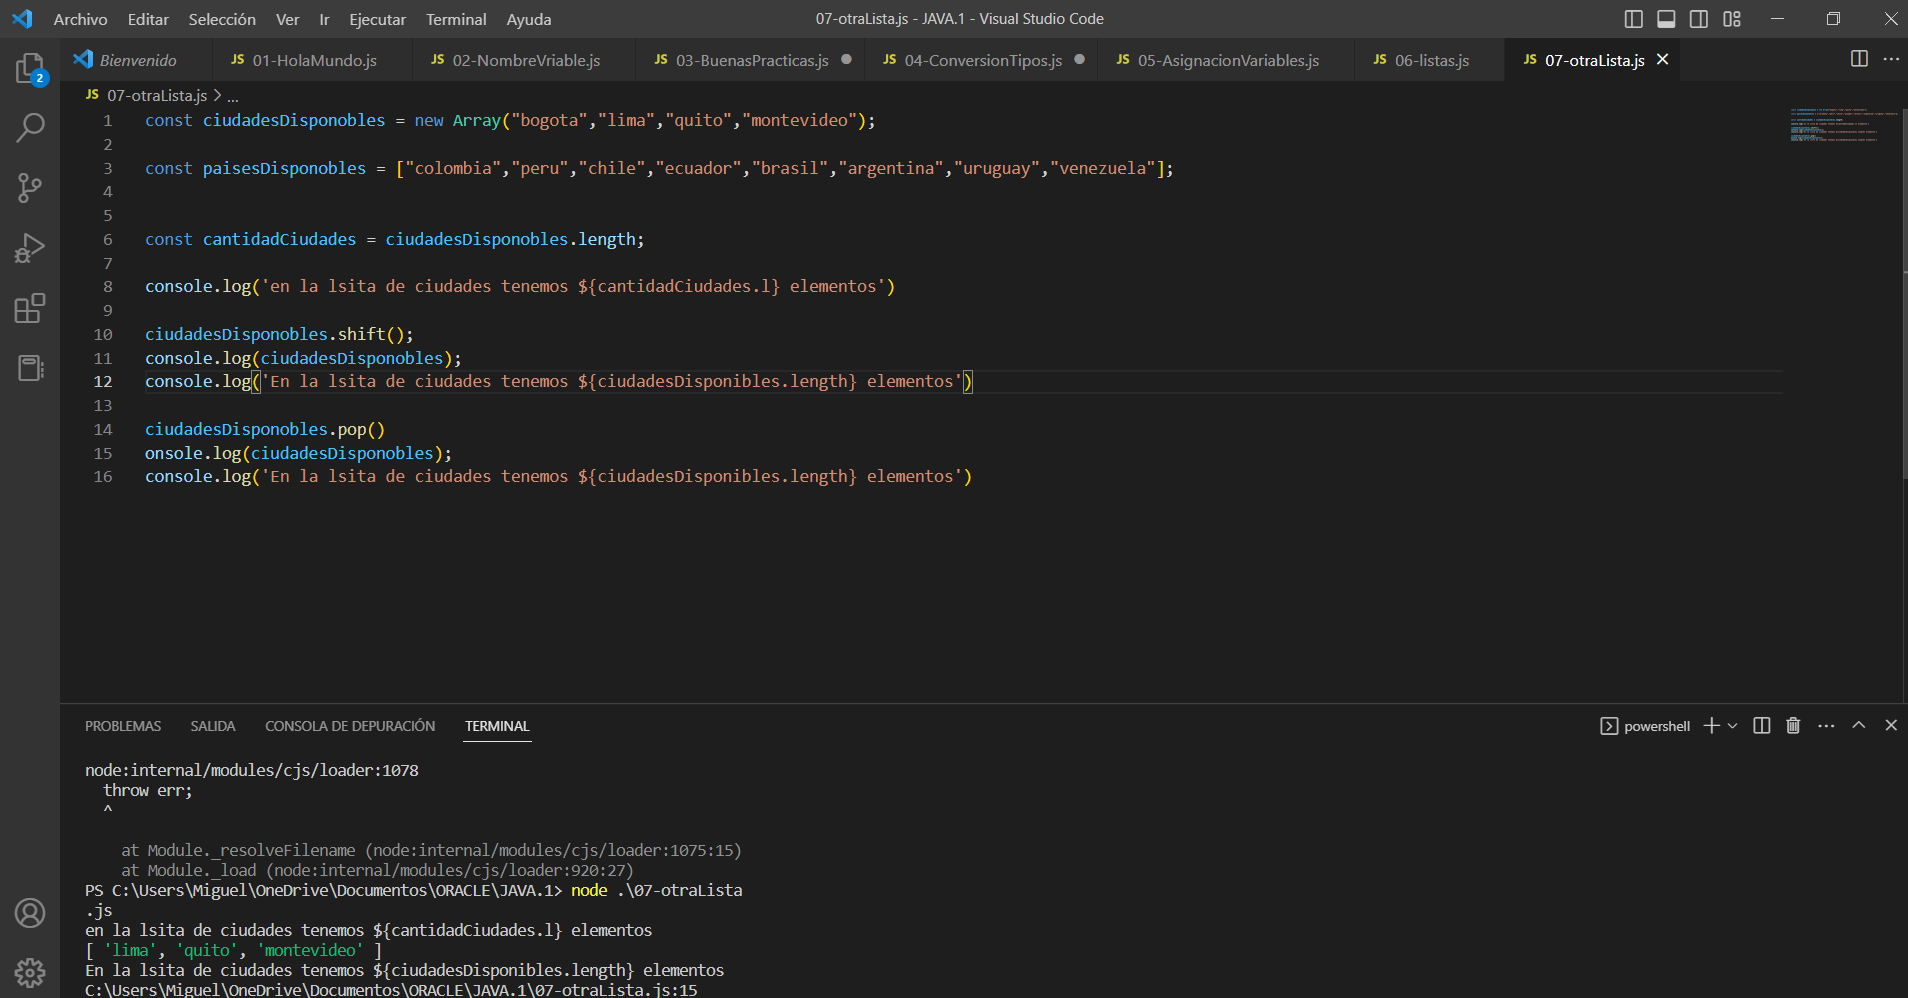Toggle bottom panel layout icon
Image resolution: width=1908 pixels, height=998 pixels.
coord(1666,19)
